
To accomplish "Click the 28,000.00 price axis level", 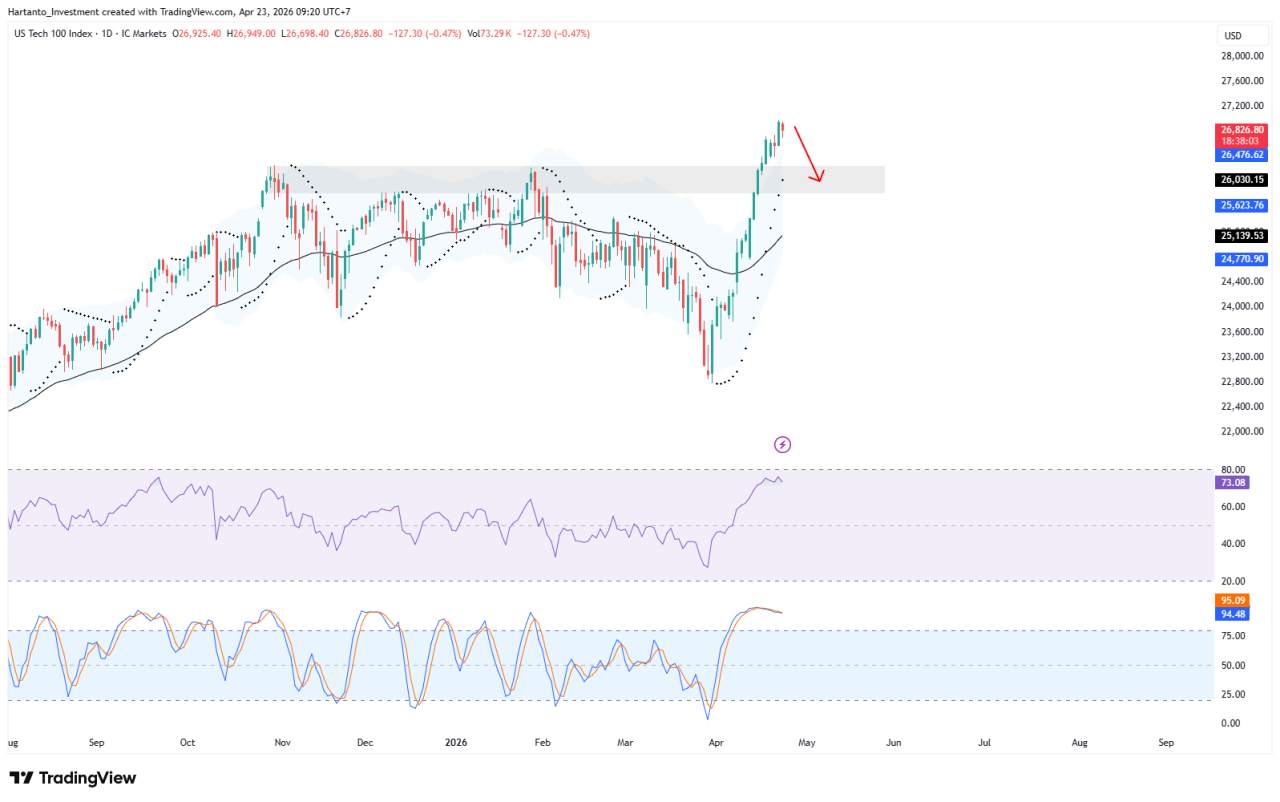I will tap(1242, 56).
